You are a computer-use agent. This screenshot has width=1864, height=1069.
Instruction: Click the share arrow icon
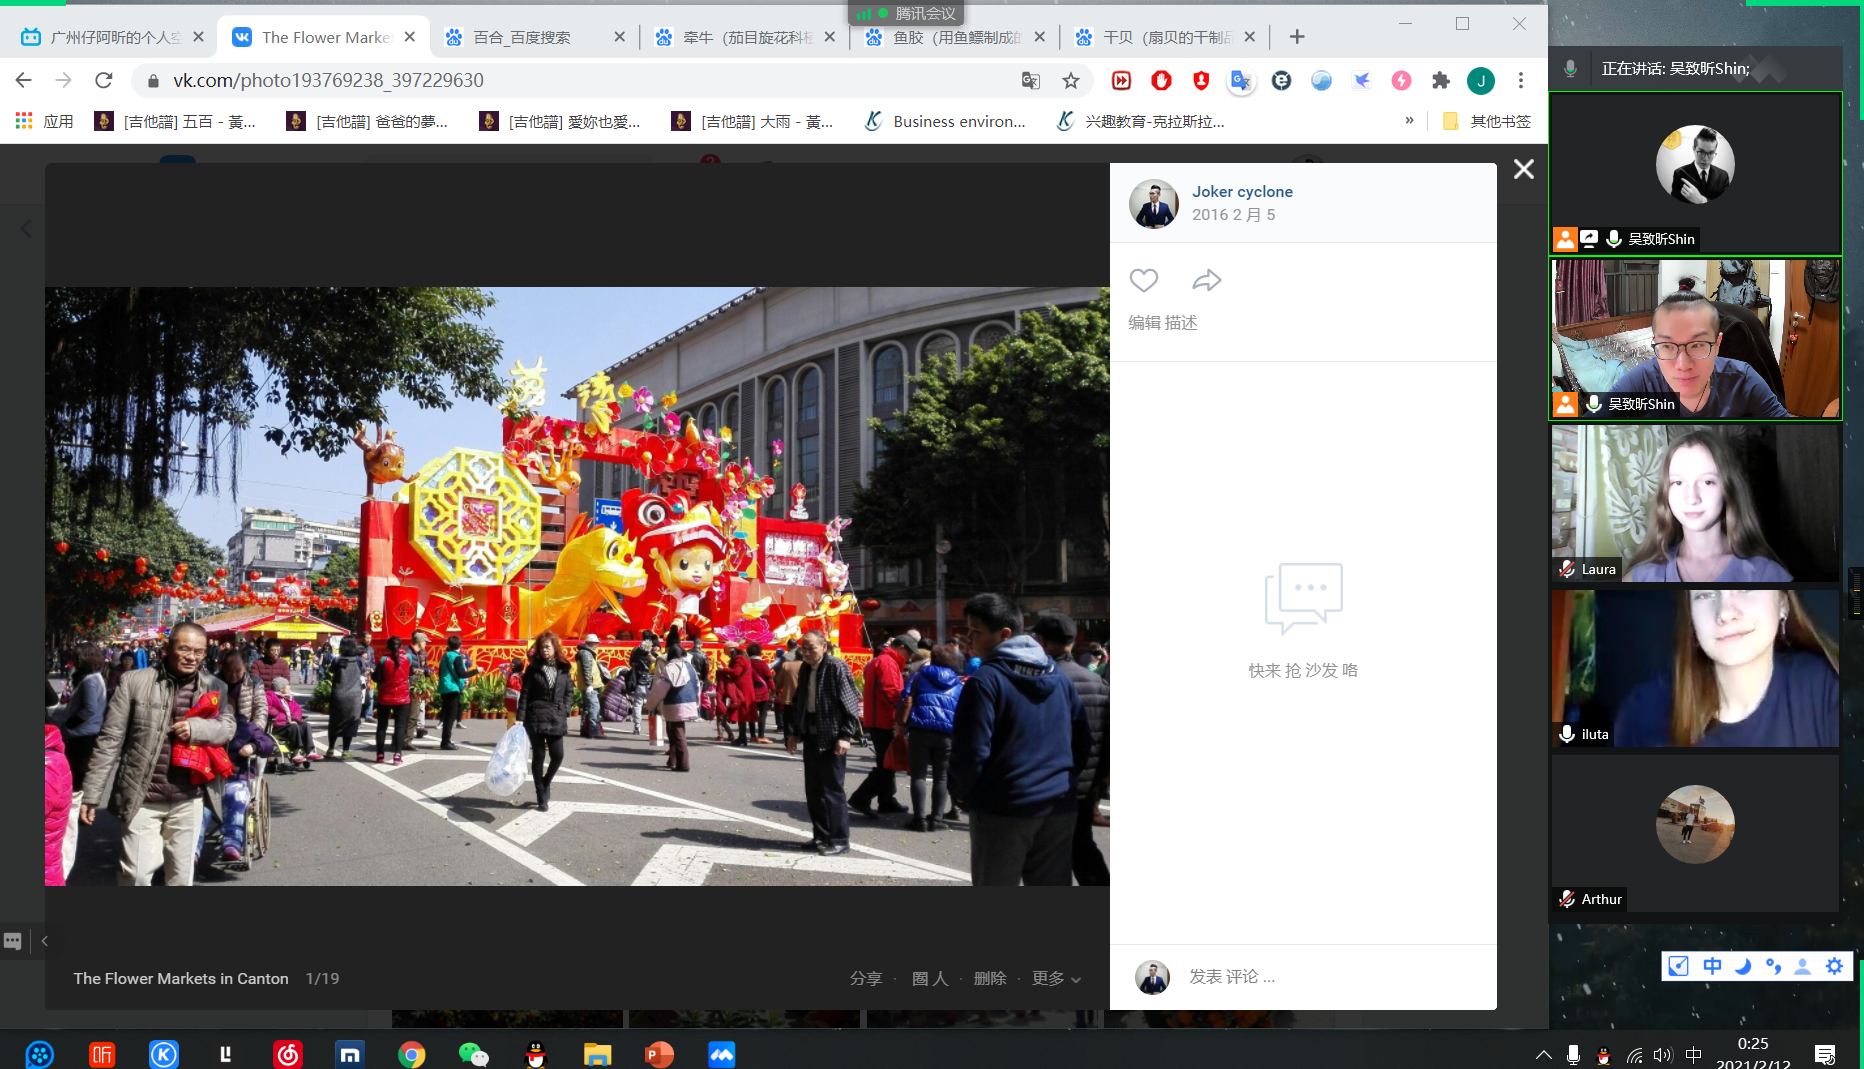pos(1207,281)
